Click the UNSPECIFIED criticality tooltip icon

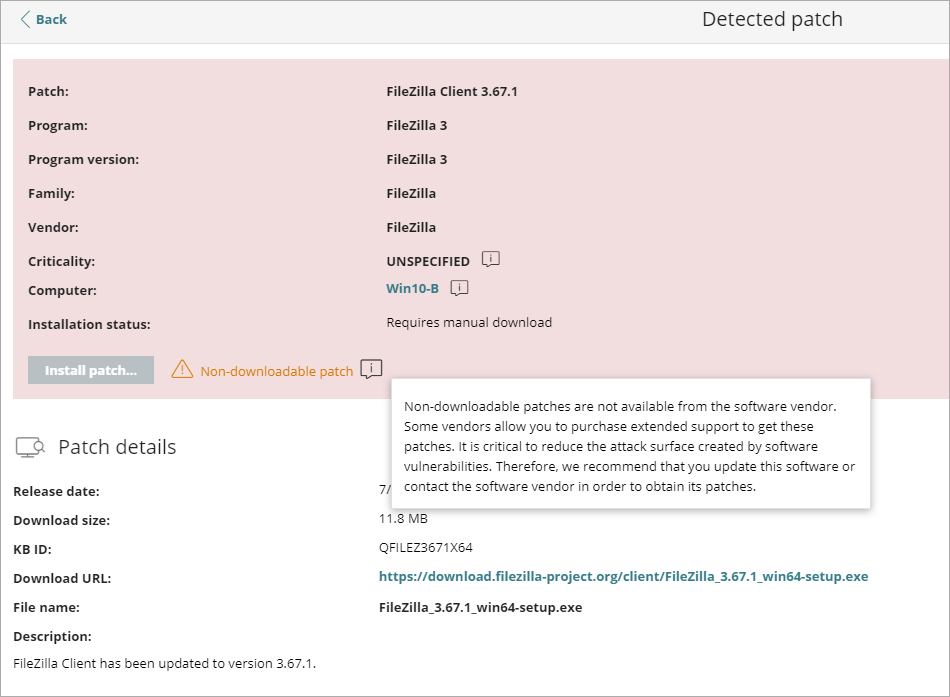[489, 259]
